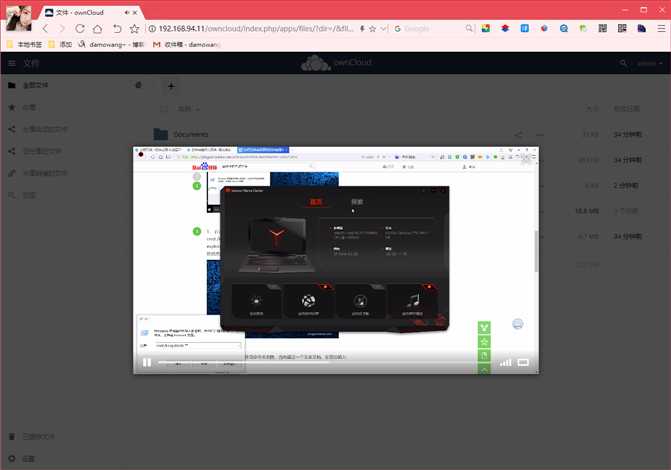
Task: Sort files by name header
Action: tap(188, 109)
